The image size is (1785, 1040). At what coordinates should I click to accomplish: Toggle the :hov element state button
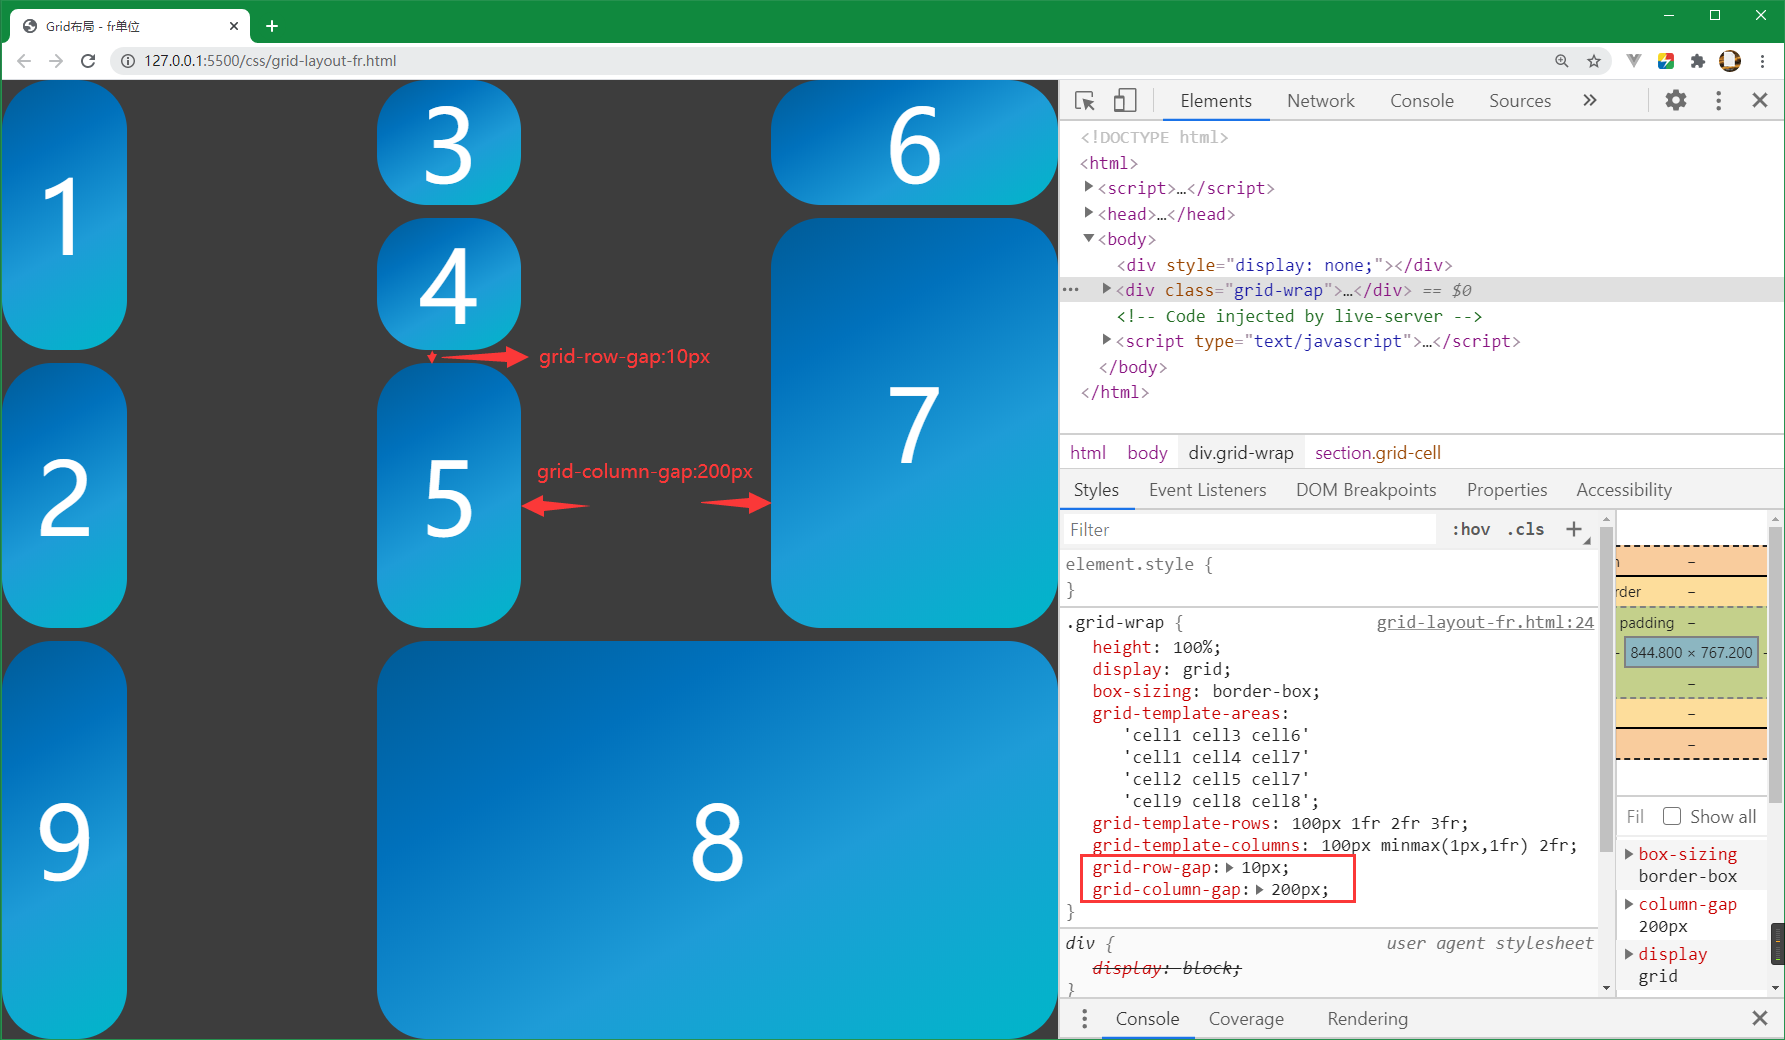pyautogui.click(x=1471, y=529)
